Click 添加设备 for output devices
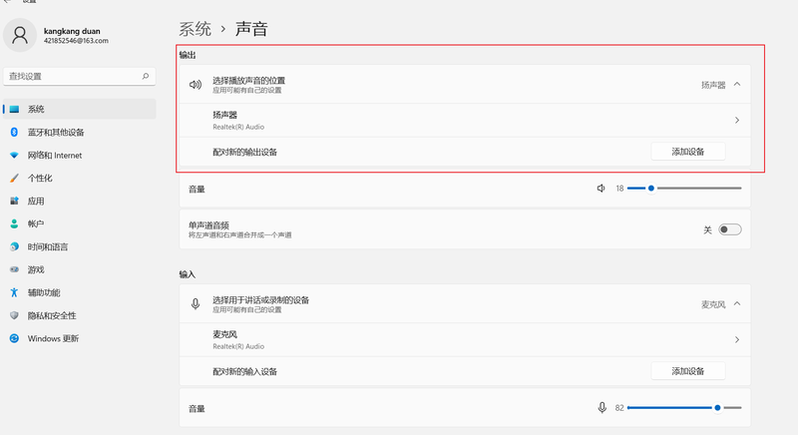Screen dimensions: 798x435 tap(688, 152)
